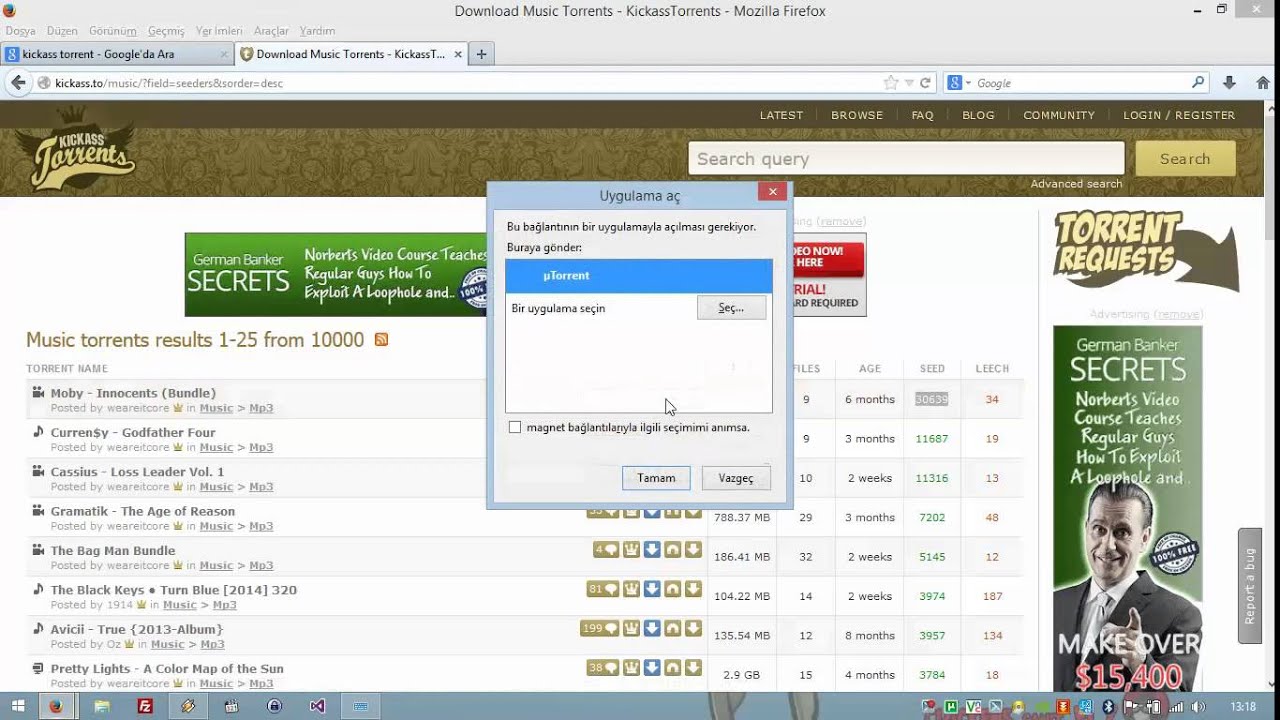Open the COMMUNITY navigation link

[1059, 115]
